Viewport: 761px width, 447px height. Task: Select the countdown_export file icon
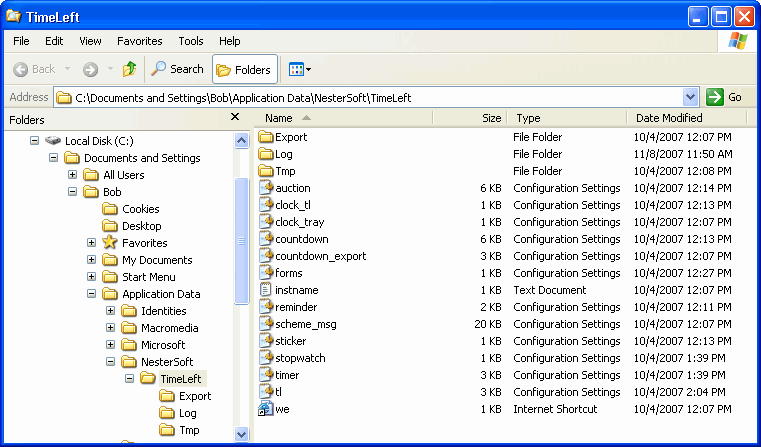click(265, 256)
